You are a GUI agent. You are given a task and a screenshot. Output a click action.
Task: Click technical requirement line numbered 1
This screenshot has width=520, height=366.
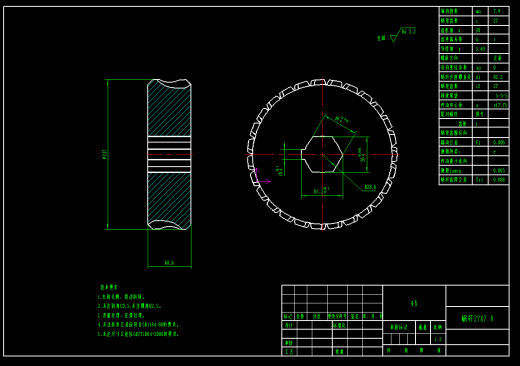coord(121,297)
